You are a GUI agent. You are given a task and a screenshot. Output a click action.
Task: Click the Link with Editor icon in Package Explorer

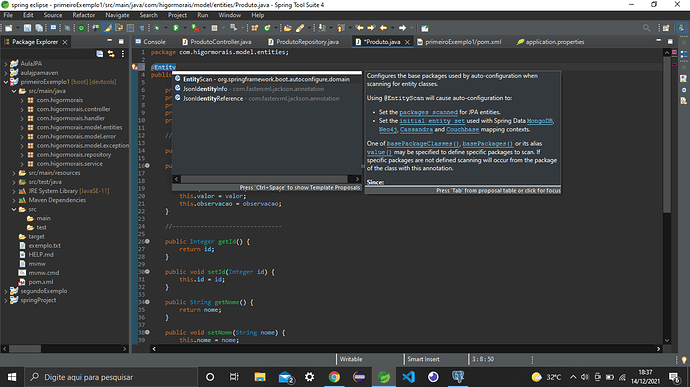tap(111, 54)
